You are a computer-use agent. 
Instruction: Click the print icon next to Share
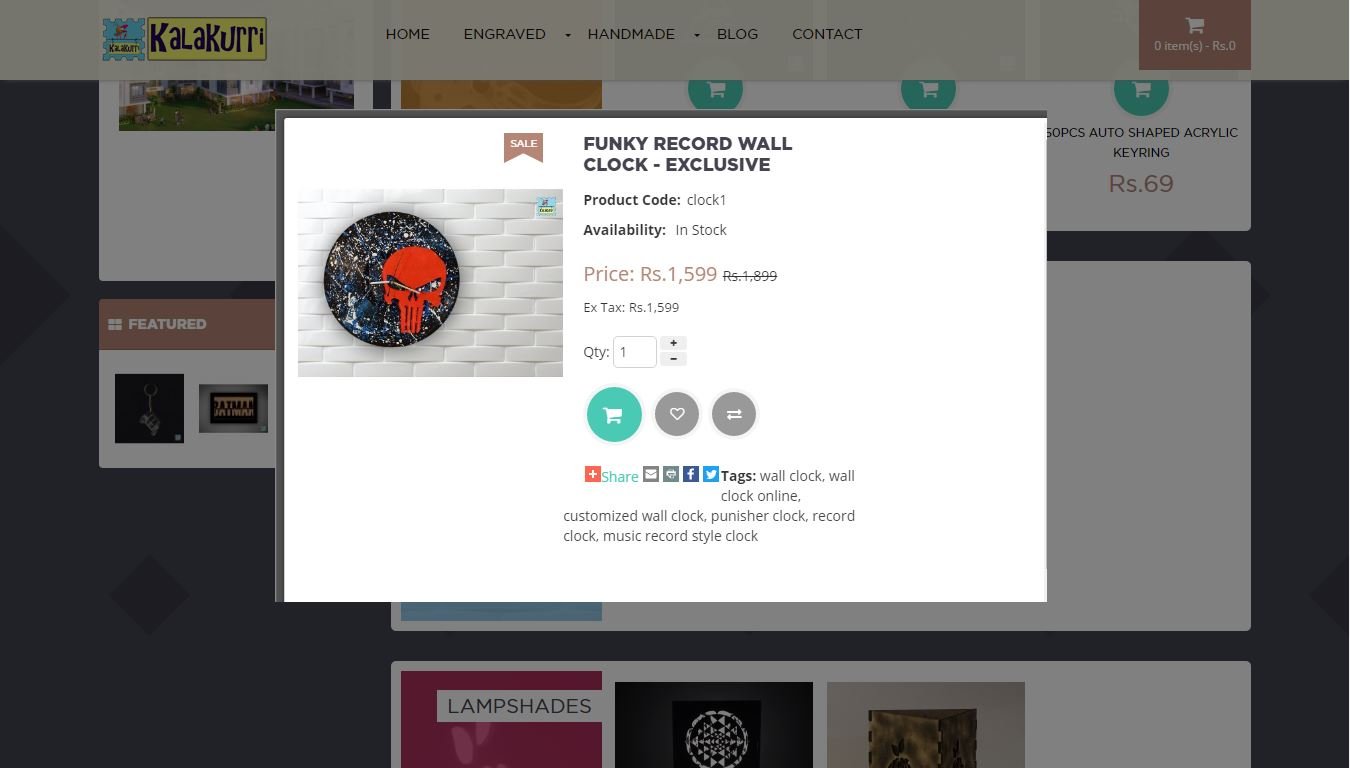[671, 474]
